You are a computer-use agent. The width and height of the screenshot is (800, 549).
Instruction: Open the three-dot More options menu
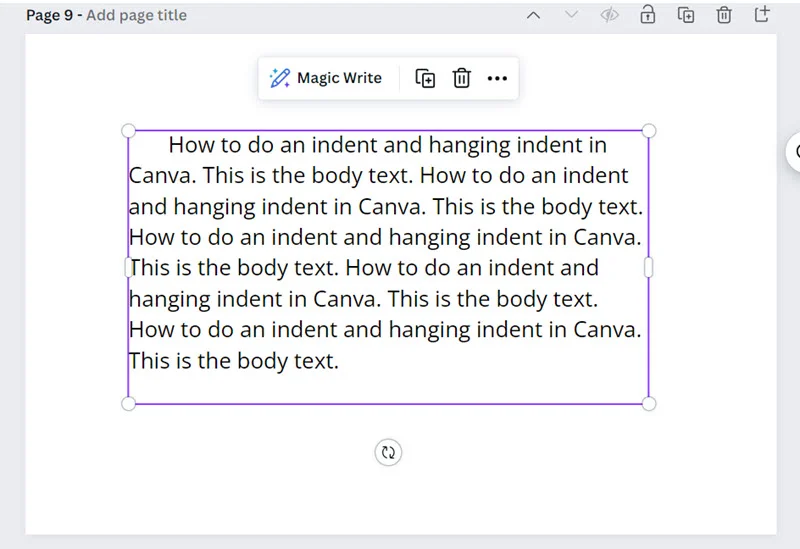coord(497,79)
